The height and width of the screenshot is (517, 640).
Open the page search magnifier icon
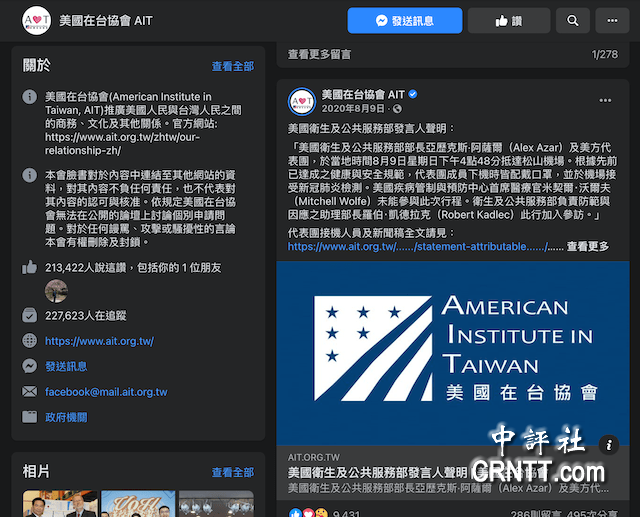[x=573, y=20]
